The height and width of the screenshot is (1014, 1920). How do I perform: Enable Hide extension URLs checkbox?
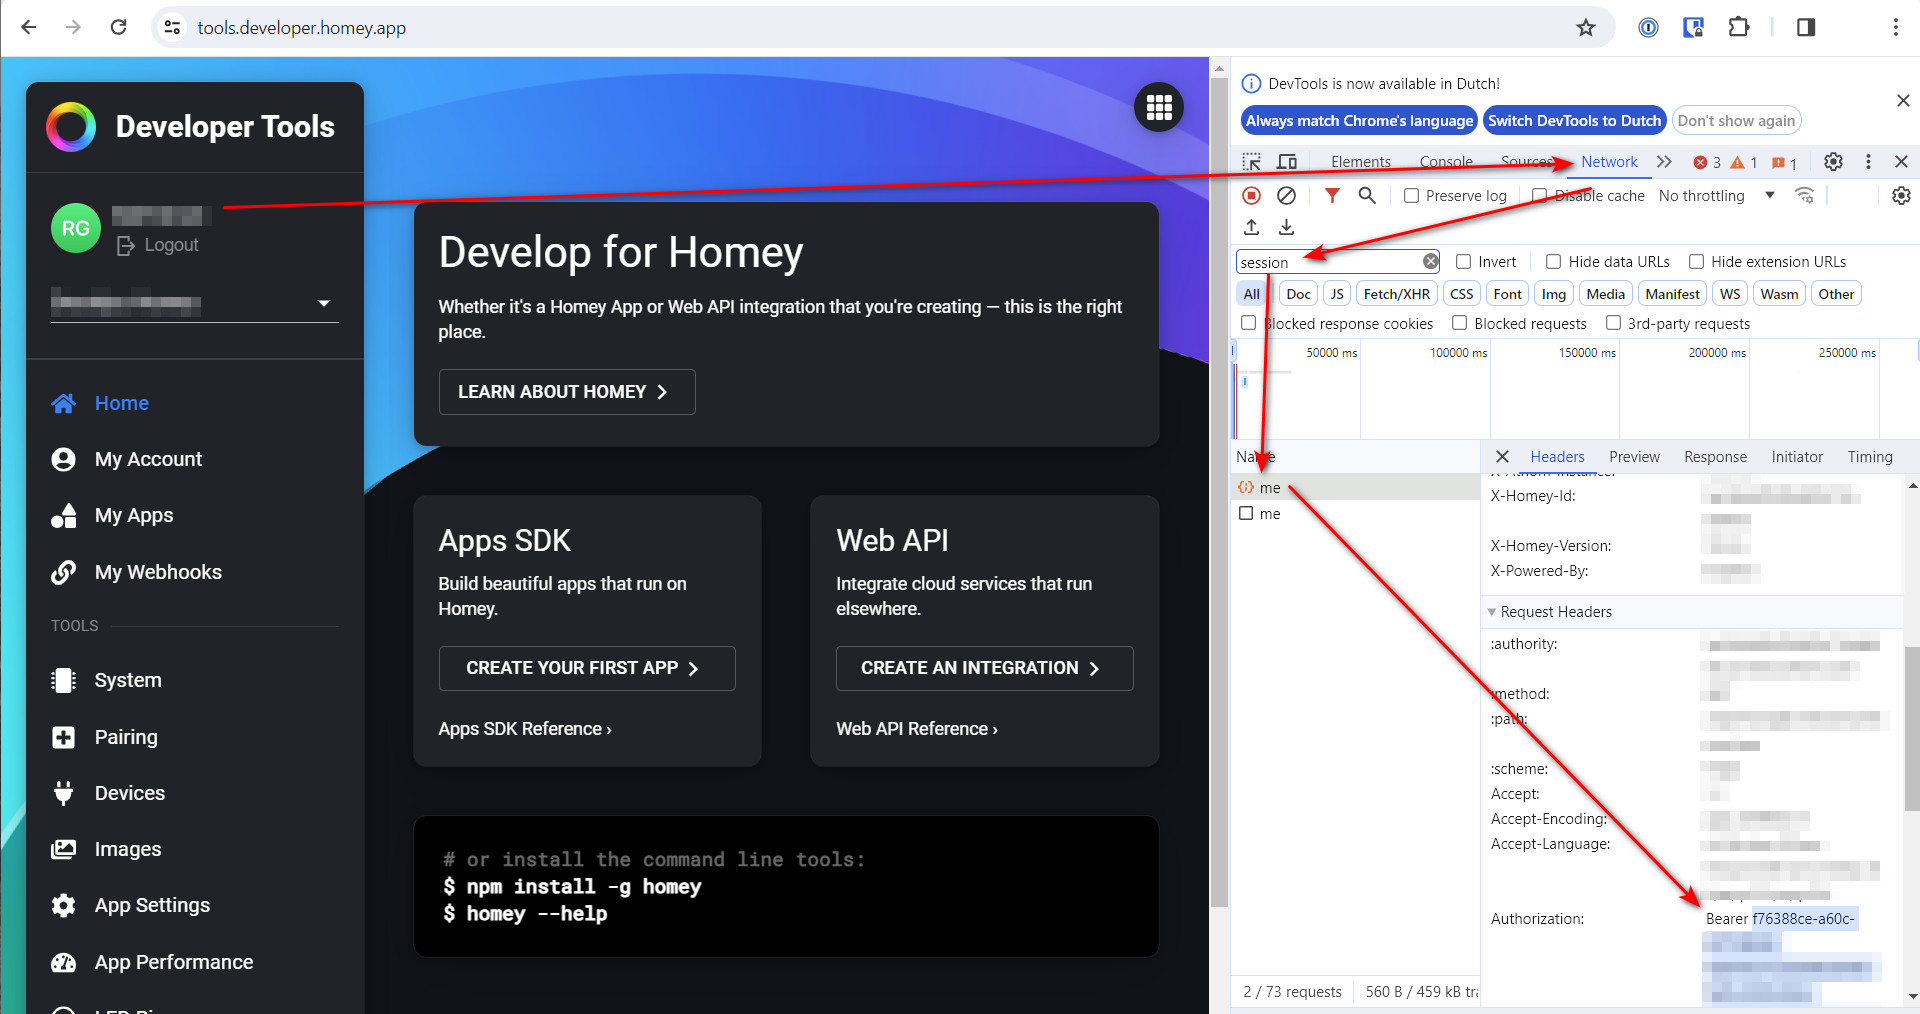1696,262
